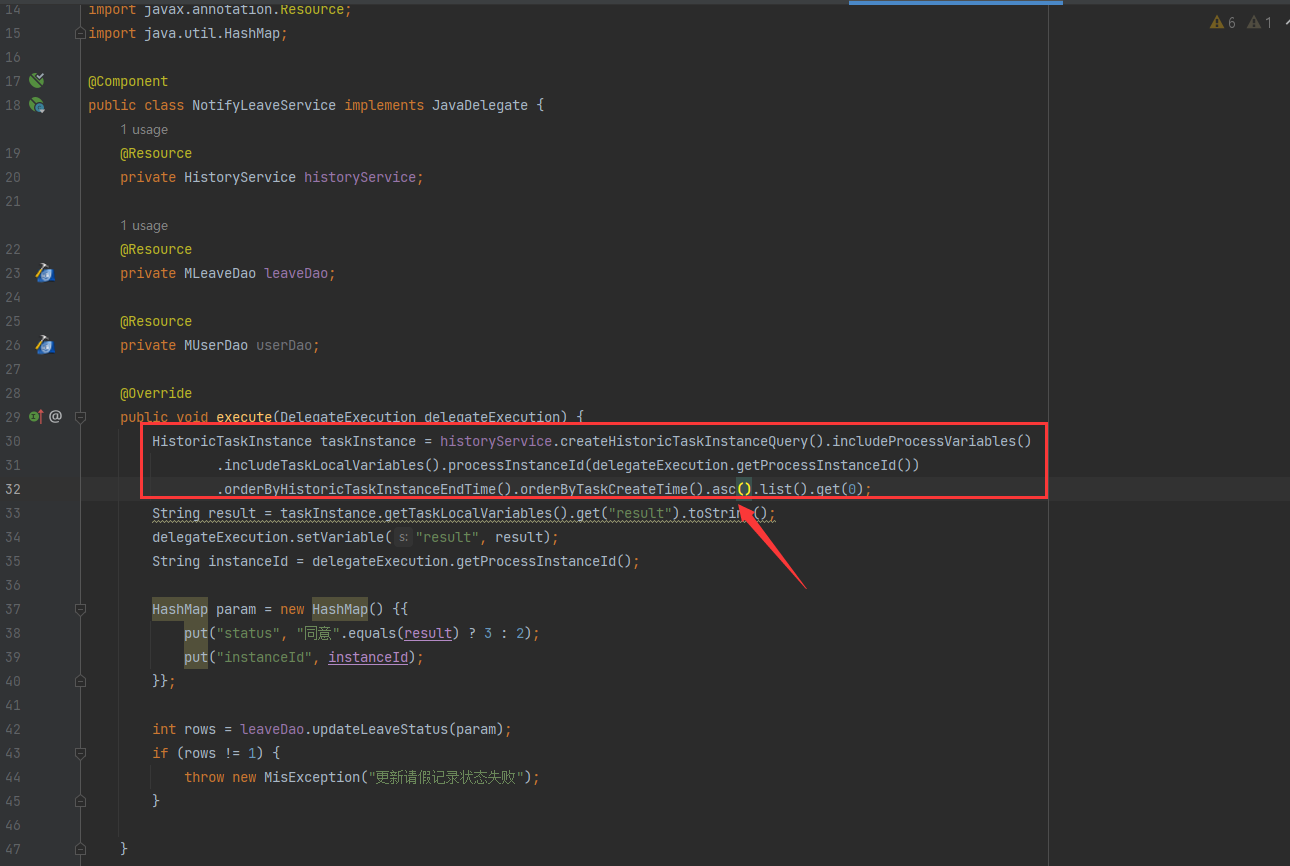Click the Spring bean gutter icon on line 17
The height and width of the screenshot is (866, 1290).
click(37, 81)
